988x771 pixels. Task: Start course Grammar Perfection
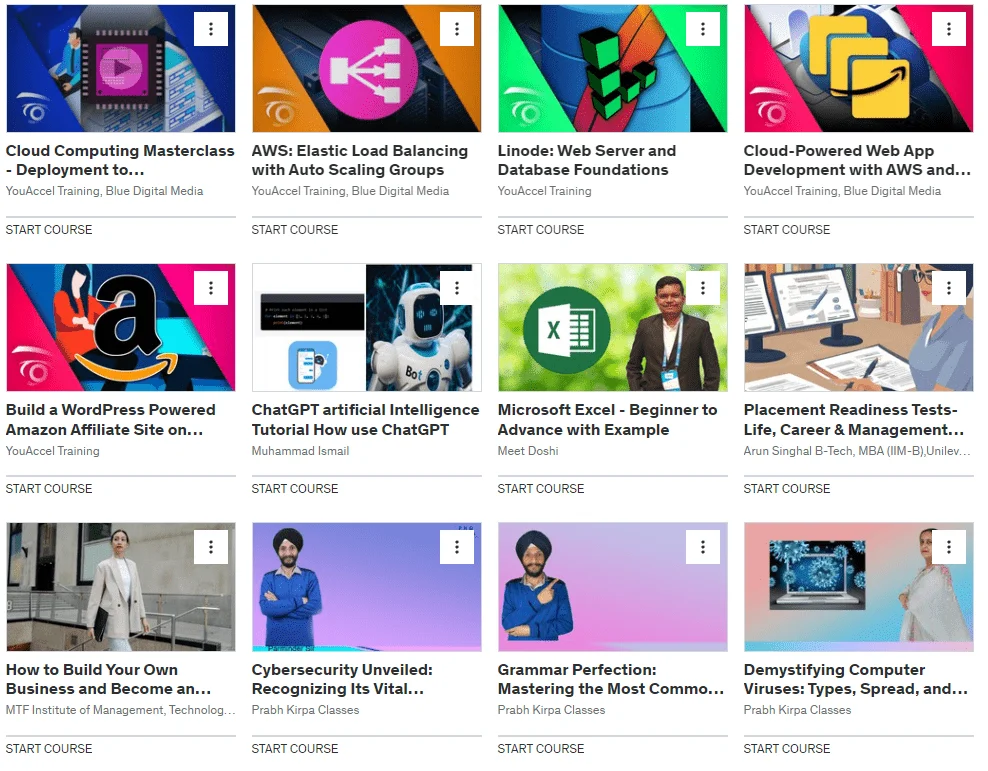(541, 749)
